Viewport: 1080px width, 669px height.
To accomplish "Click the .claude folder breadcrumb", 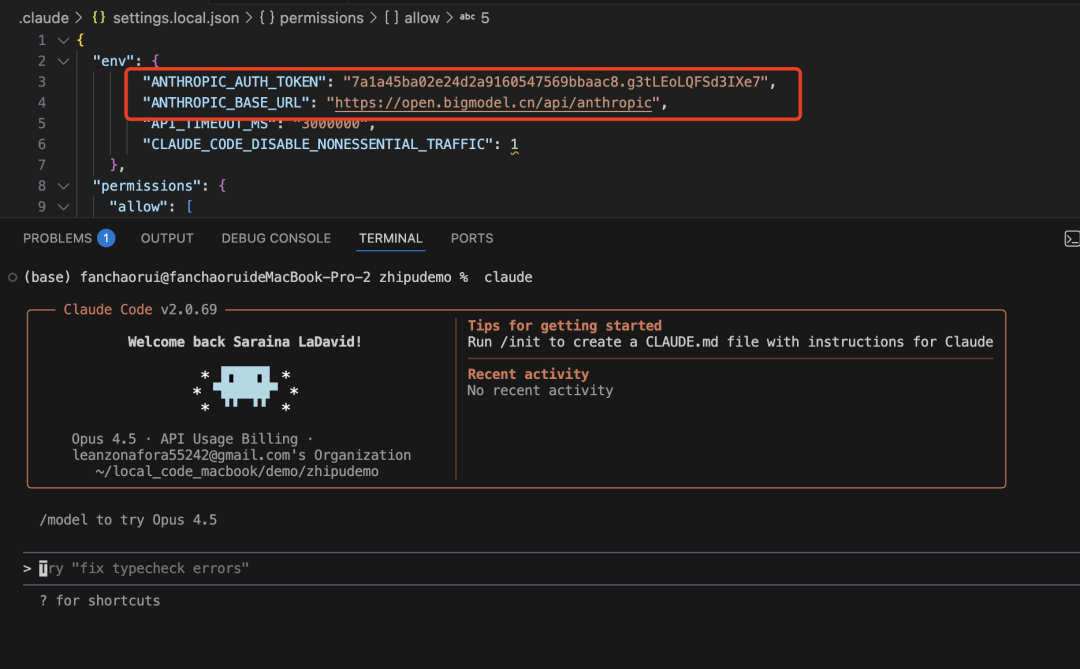I will pos(44,18).
